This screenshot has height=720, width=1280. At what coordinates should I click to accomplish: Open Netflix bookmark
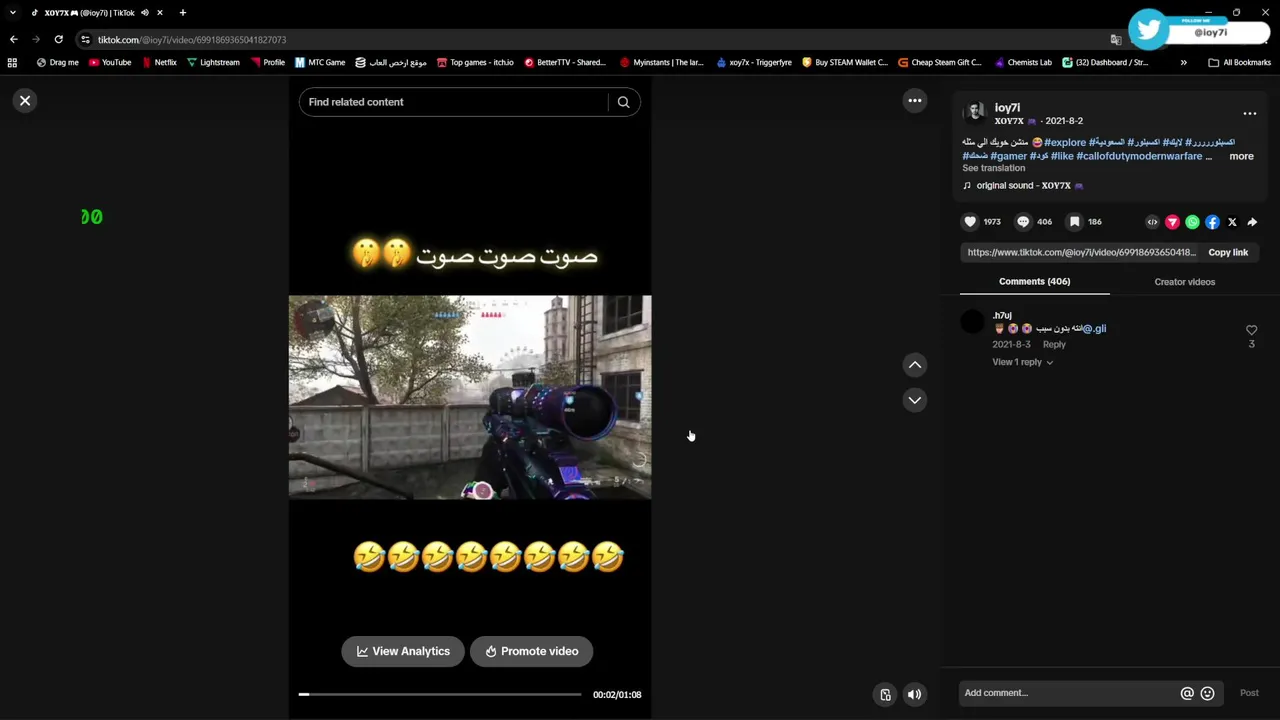pyautogui.click(x=159, y=62)
